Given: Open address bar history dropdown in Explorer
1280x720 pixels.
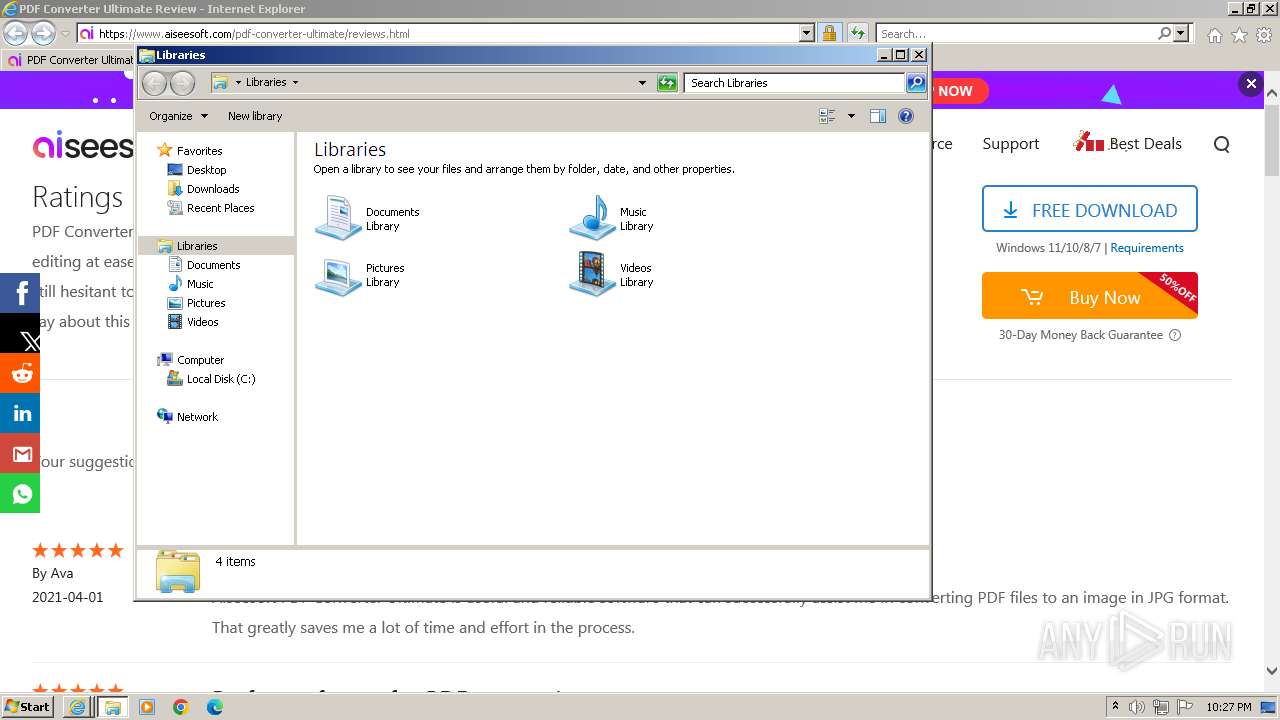Looking at the screenshot, I should point(642,83).
